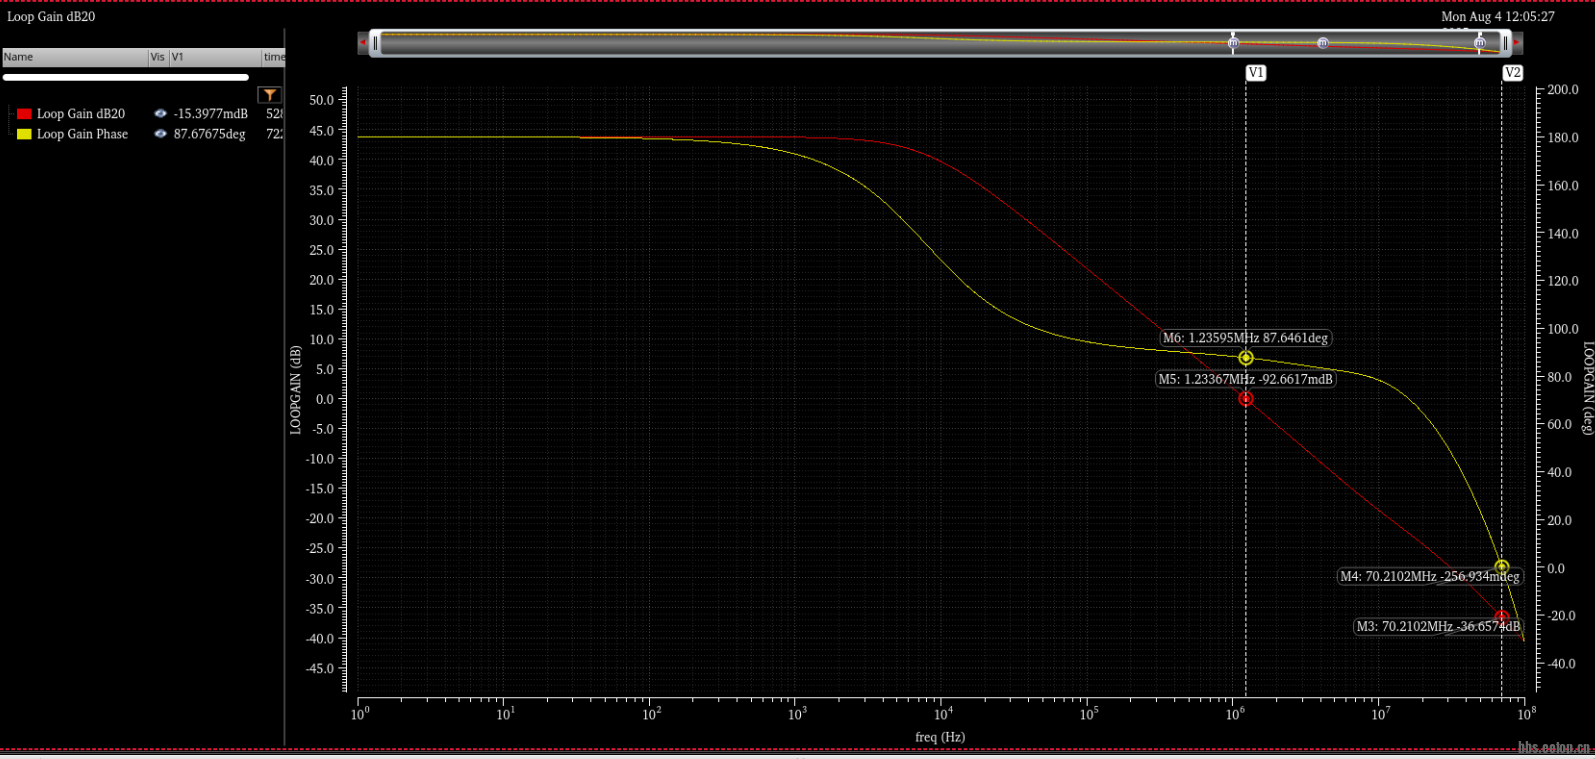This screenshot has width=1595, height=759.
Task: Click marker label M4 70.2102MHz
Action: [x=1429, y=576]
